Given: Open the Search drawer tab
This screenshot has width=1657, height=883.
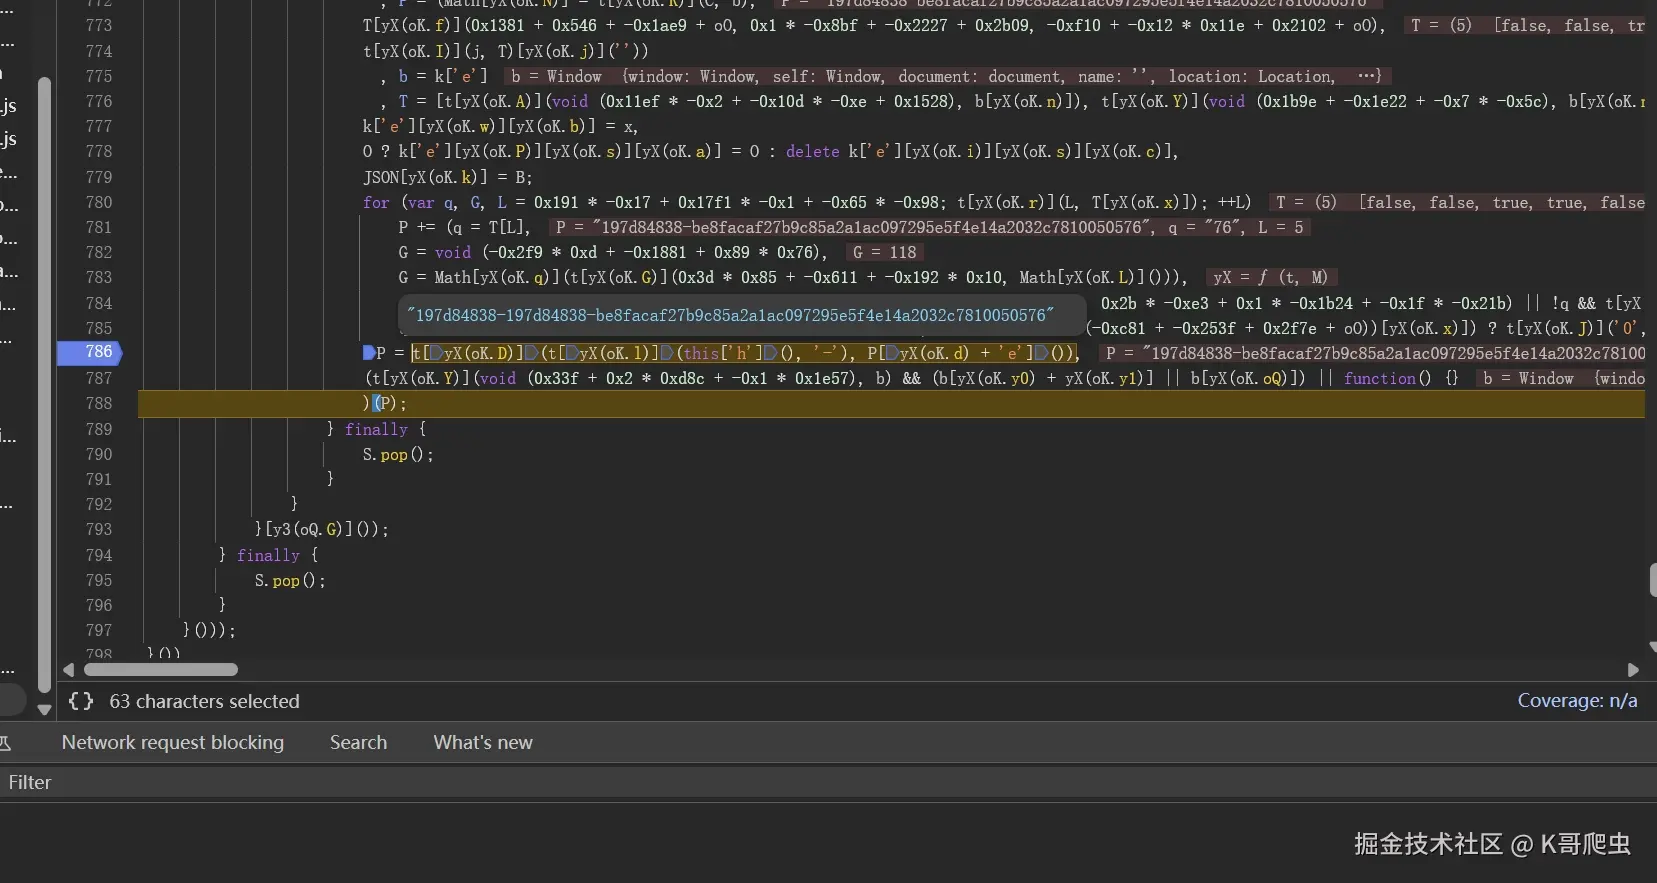Looking at the screenshot, I should point(358,742).
